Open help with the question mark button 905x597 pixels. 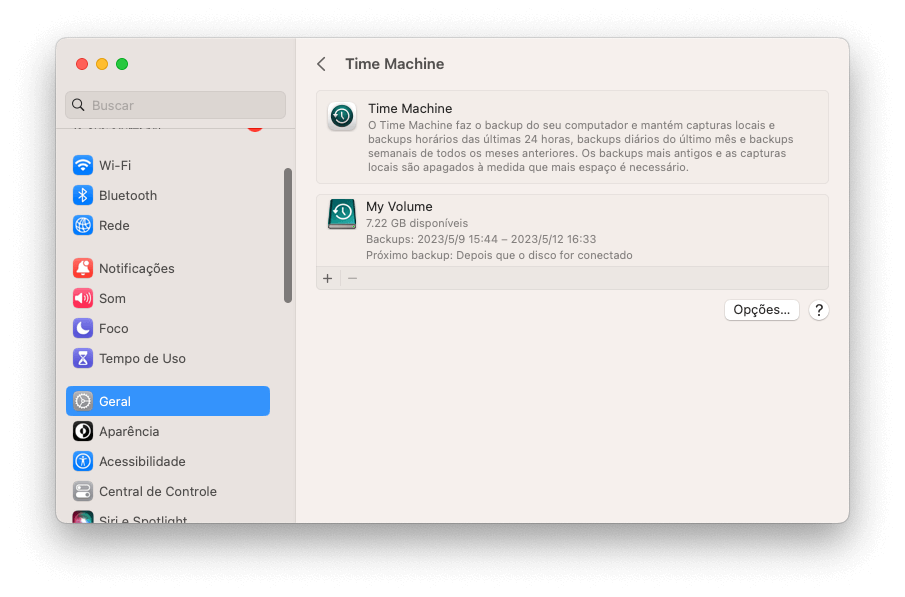pos(818,310)
